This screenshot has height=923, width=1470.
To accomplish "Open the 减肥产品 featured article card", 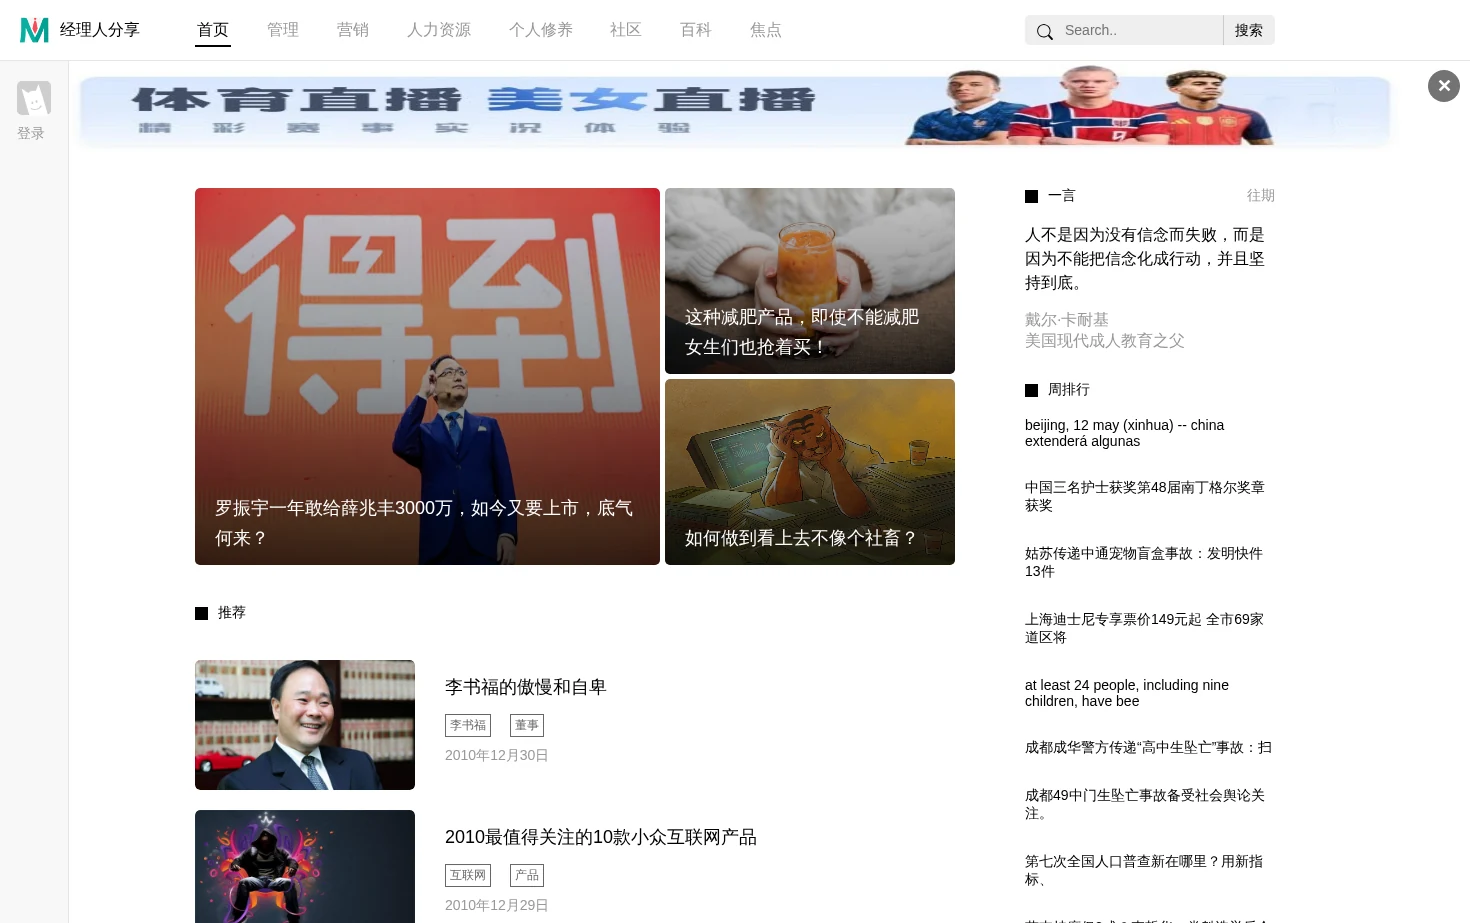I will [x=810, y=281].
